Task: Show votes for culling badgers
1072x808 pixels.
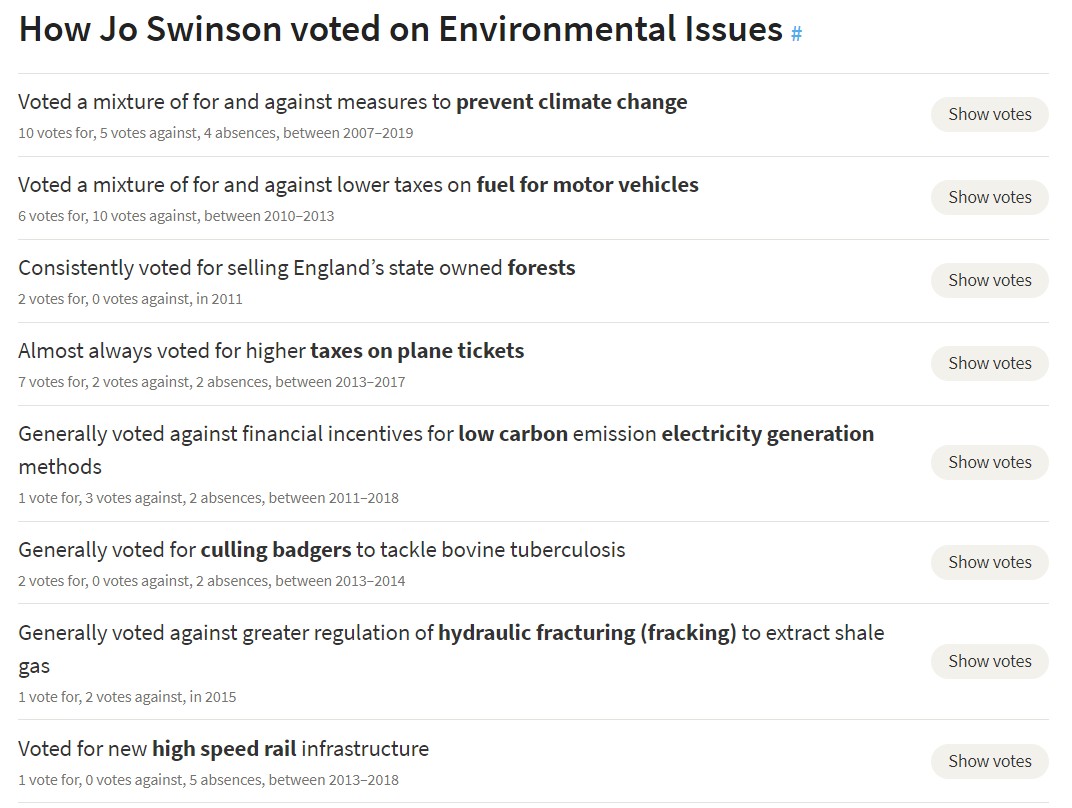Action: point(989,563)
